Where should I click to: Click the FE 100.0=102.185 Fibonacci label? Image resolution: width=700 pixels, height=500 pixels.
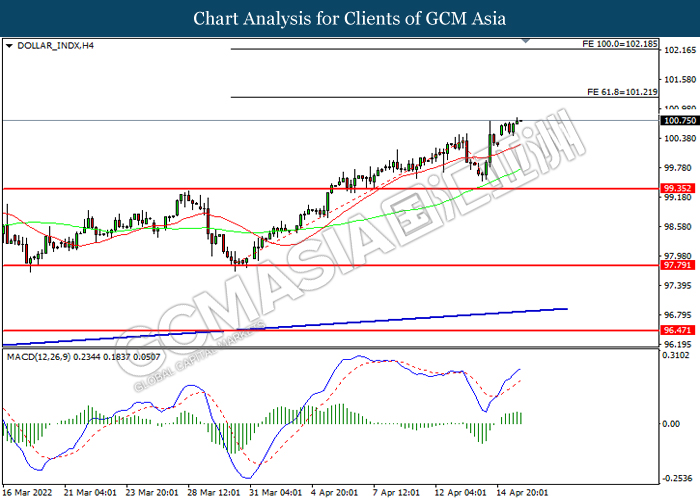point(620,44)
